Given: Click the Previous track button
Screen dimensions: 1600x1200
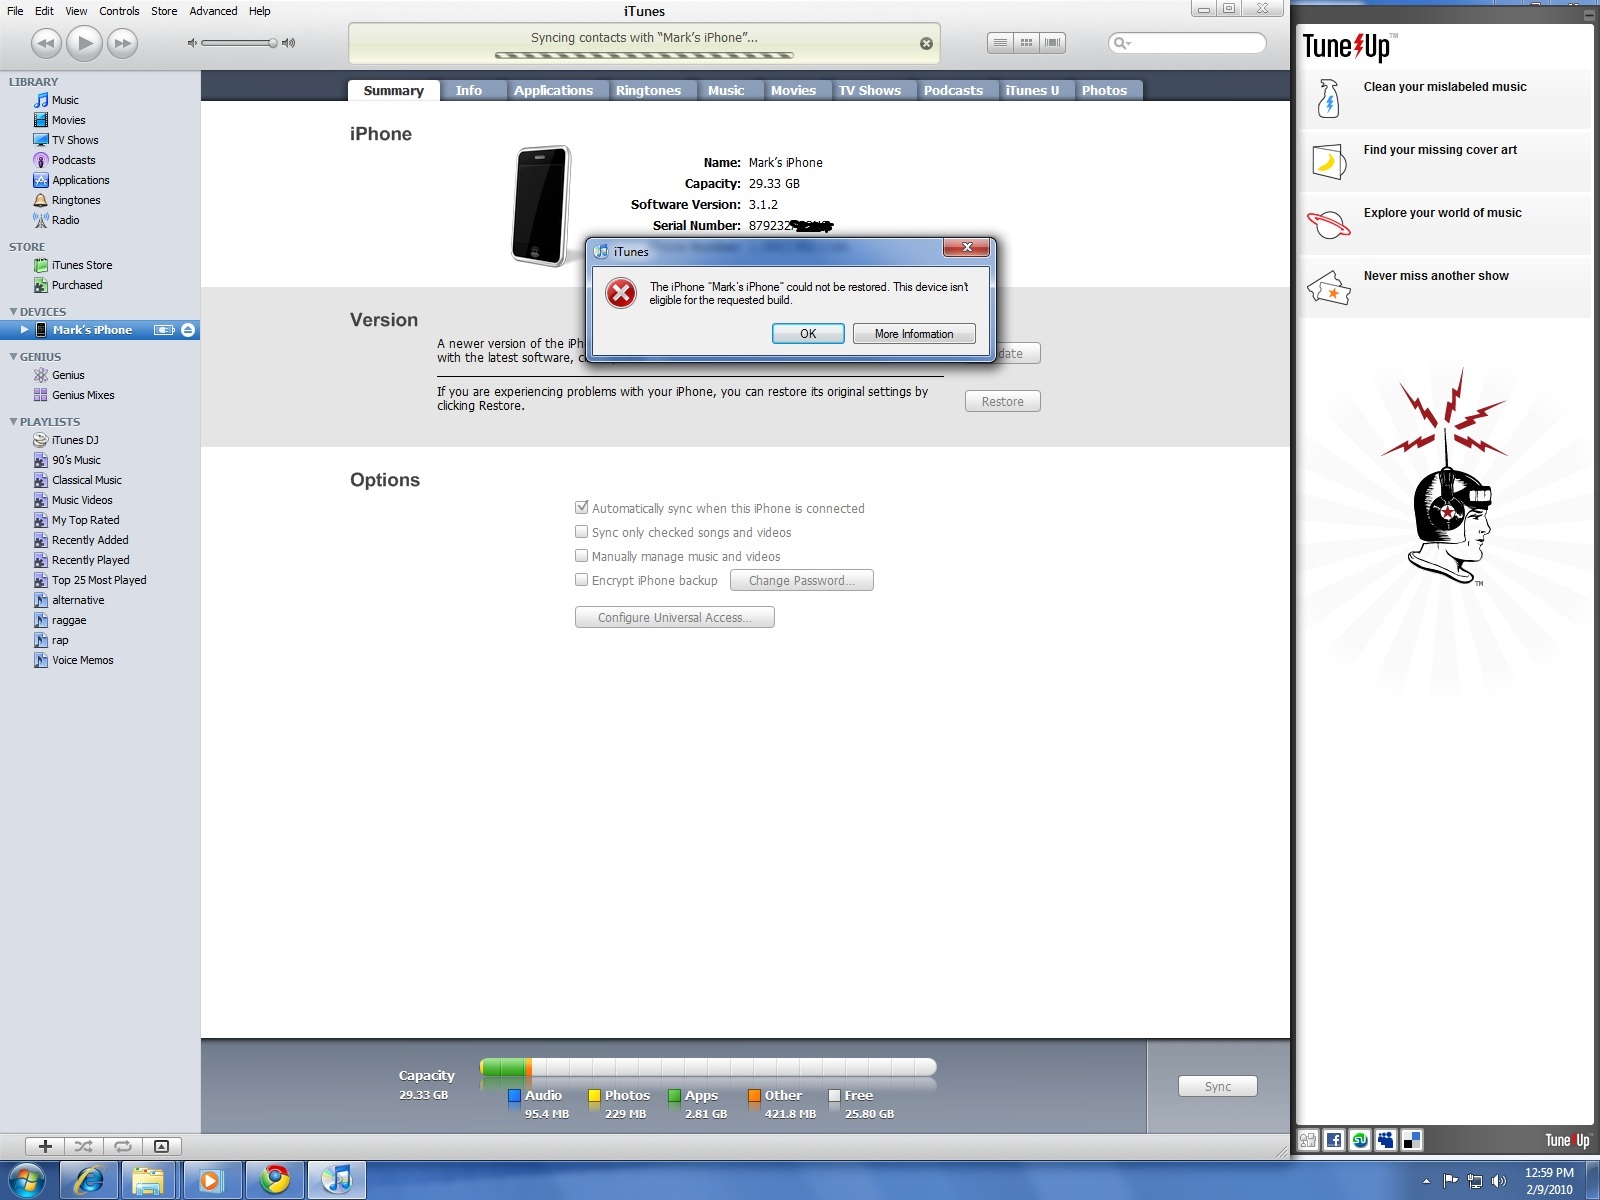Looking at the screenshot, I should click(46, 43).
